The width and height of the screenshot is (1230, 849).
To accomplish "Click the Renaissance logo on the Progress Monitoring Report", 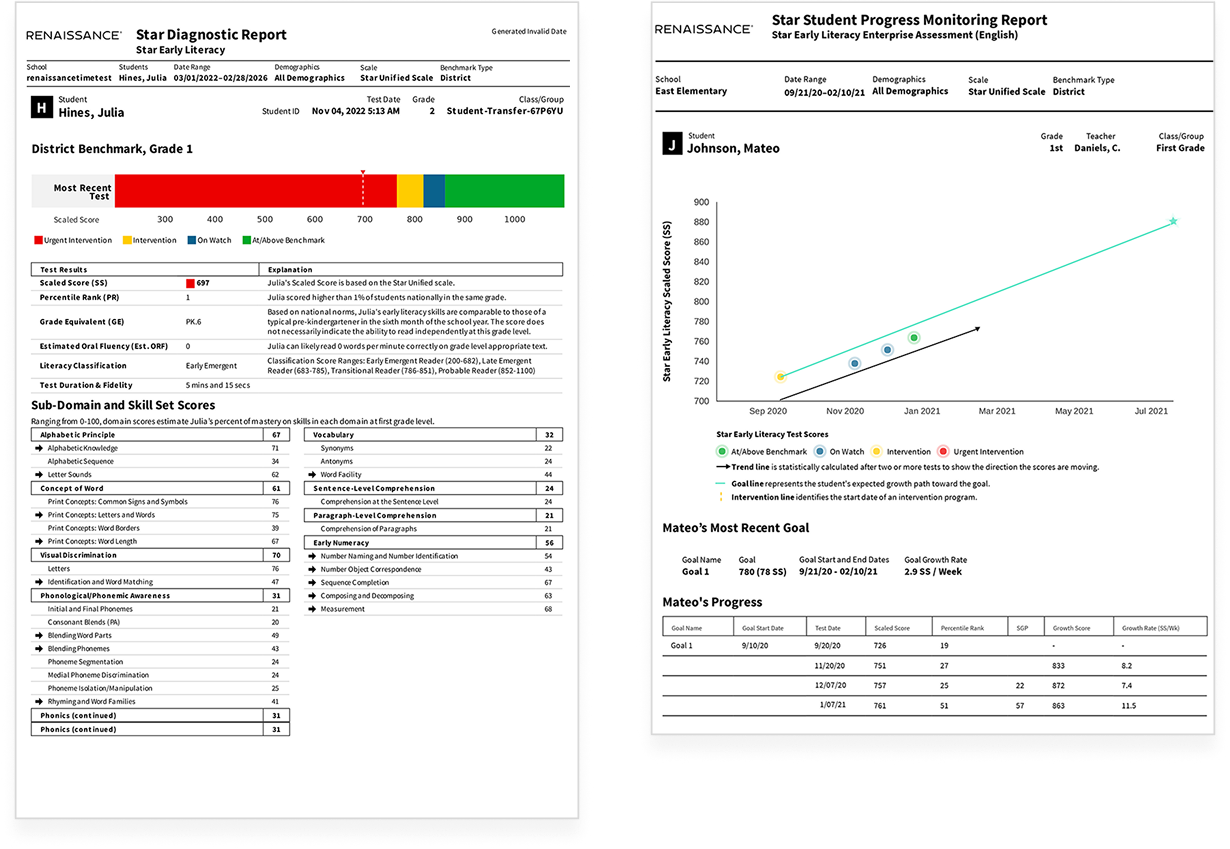I will pyautogui.click(x=703, y=29).
